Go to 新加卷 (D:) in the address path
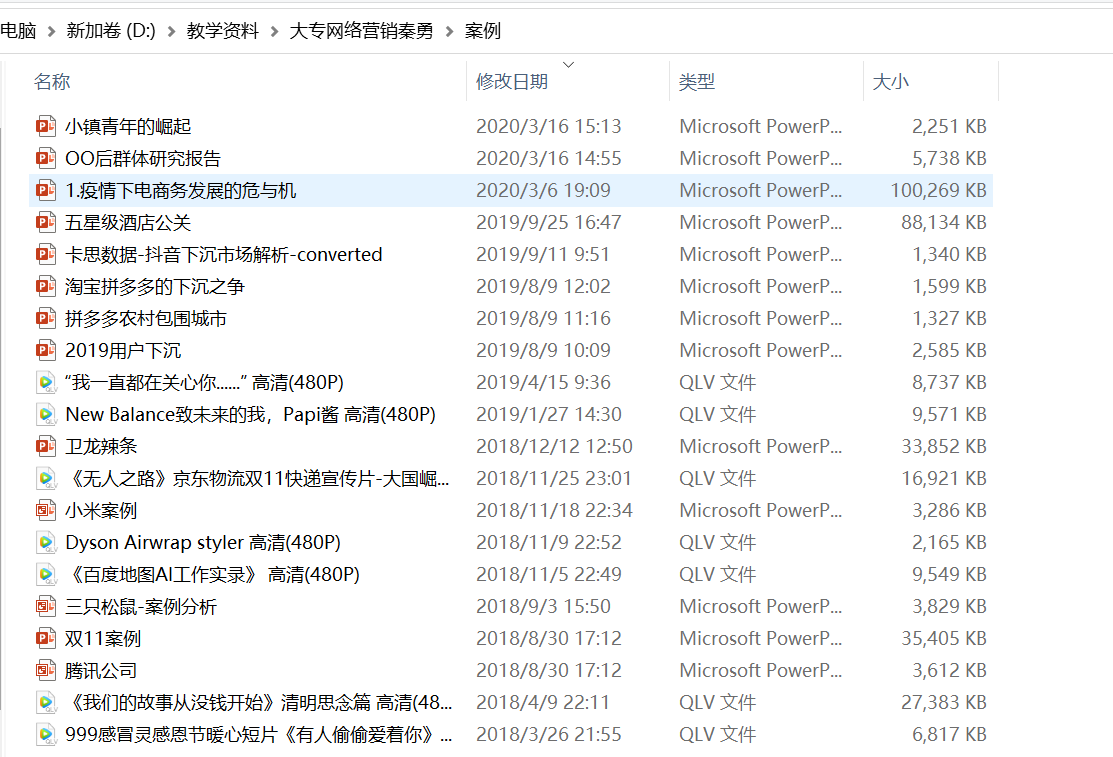This screenshot has height=757, width=1113. coord(111,31)
